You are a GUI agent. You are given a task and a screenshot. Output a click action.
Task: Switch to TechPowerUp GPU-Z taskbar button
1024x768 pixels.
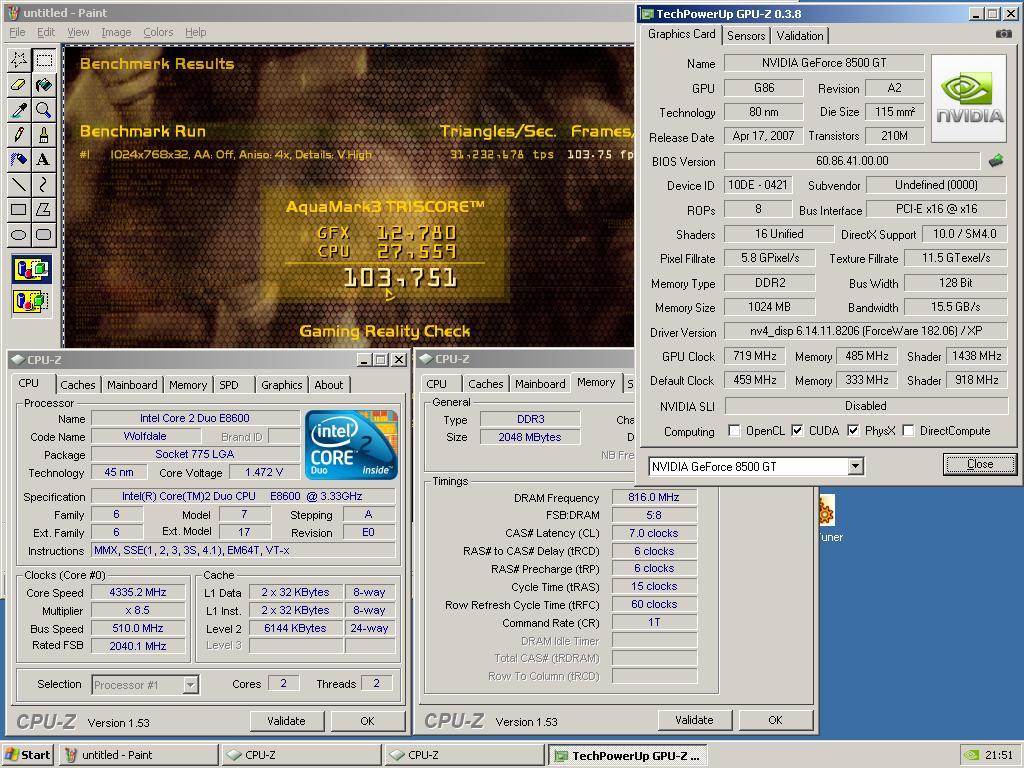[628, 756]
